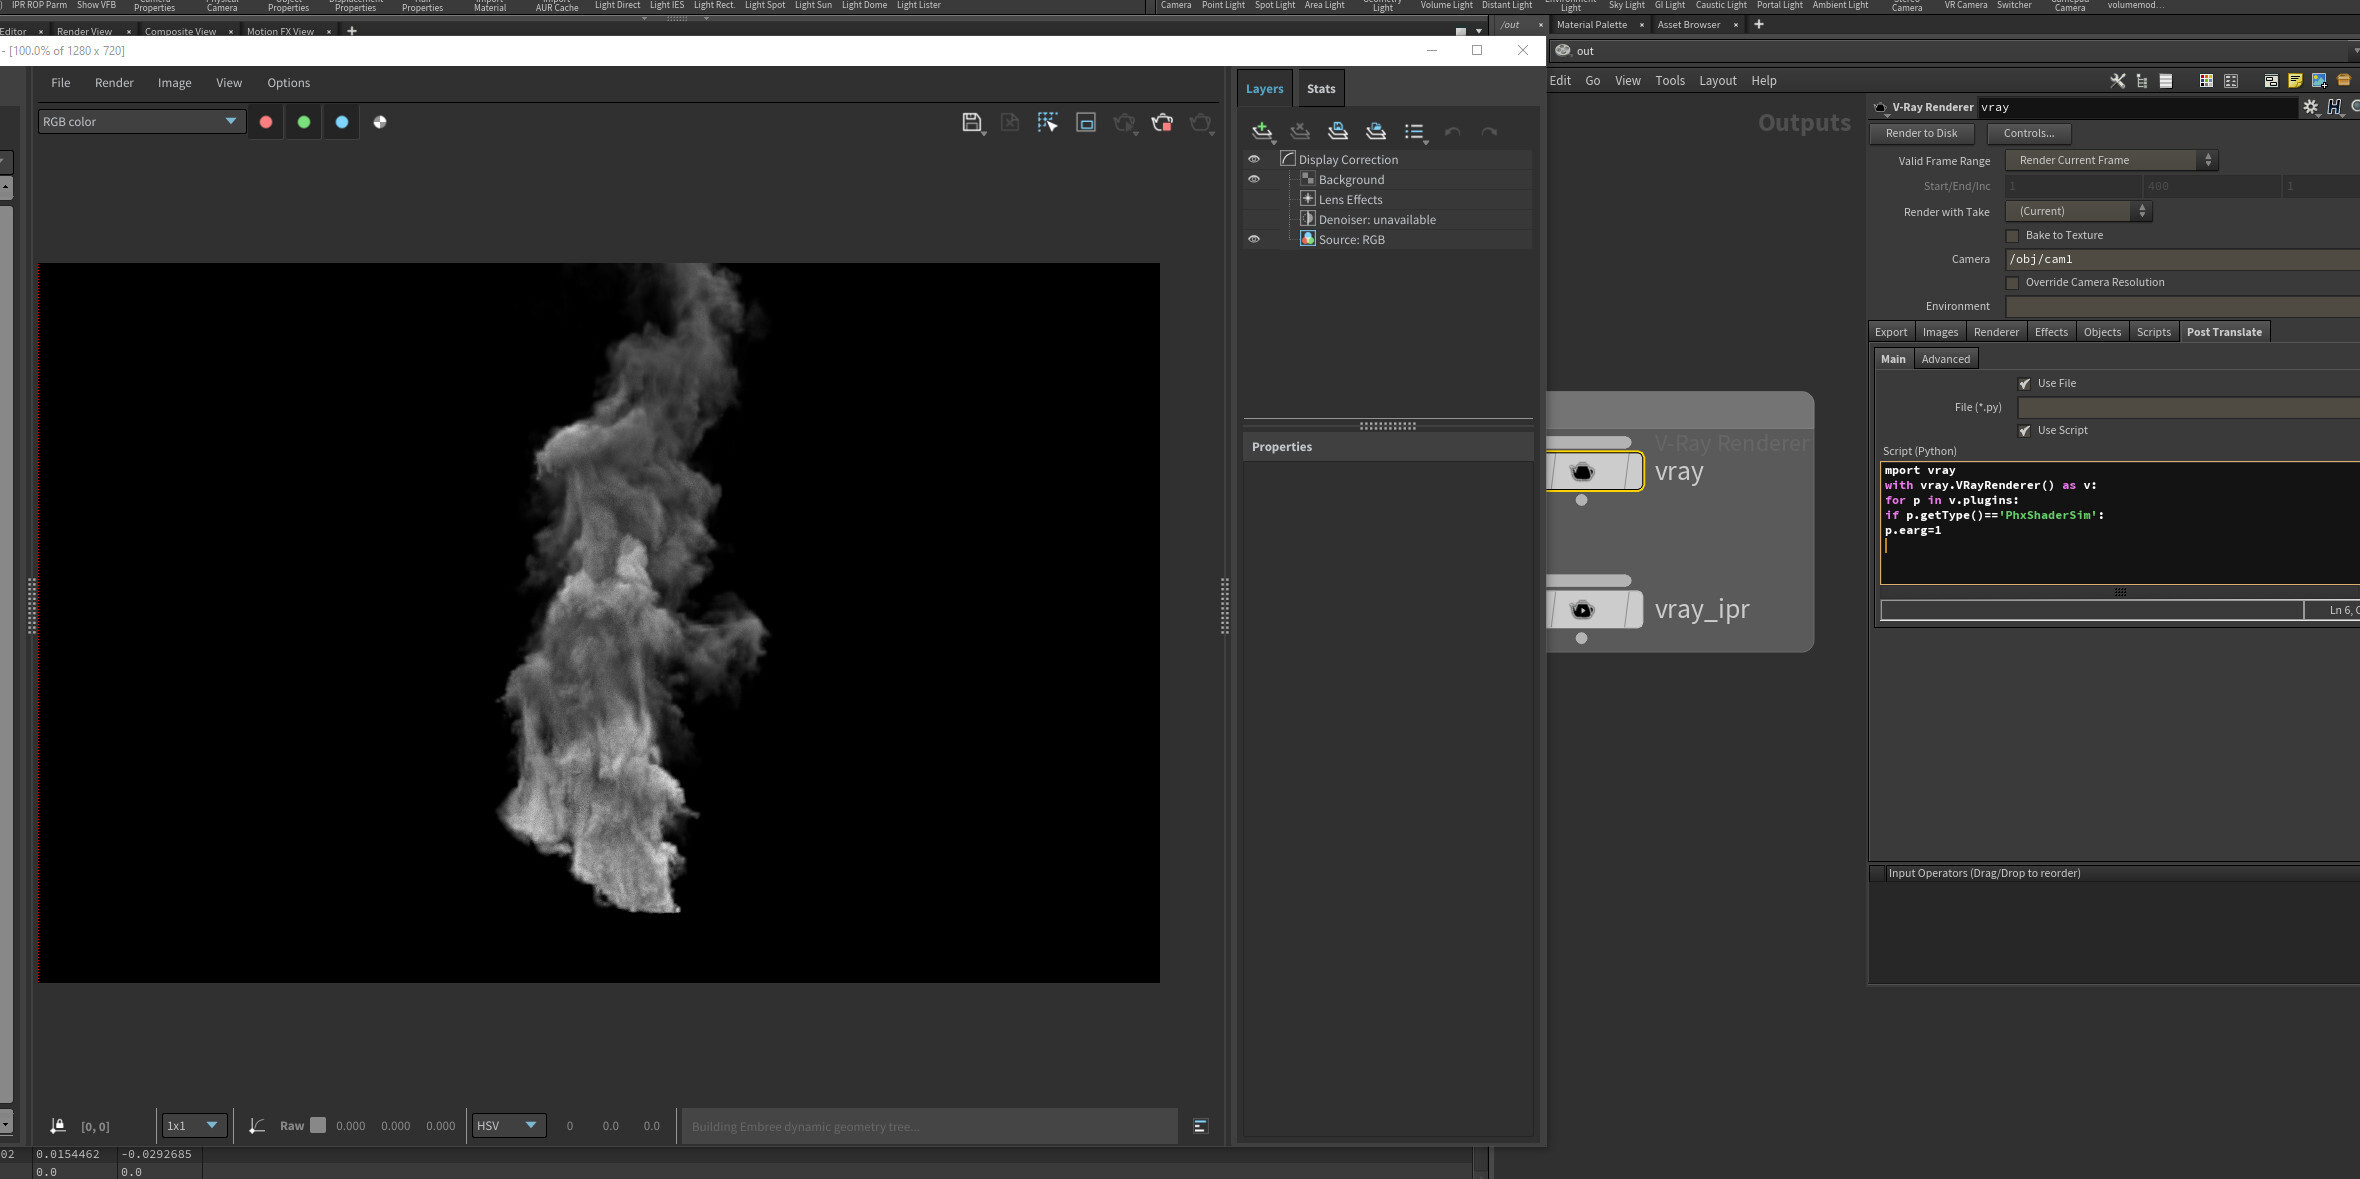Toggle the red channel button

266,122
